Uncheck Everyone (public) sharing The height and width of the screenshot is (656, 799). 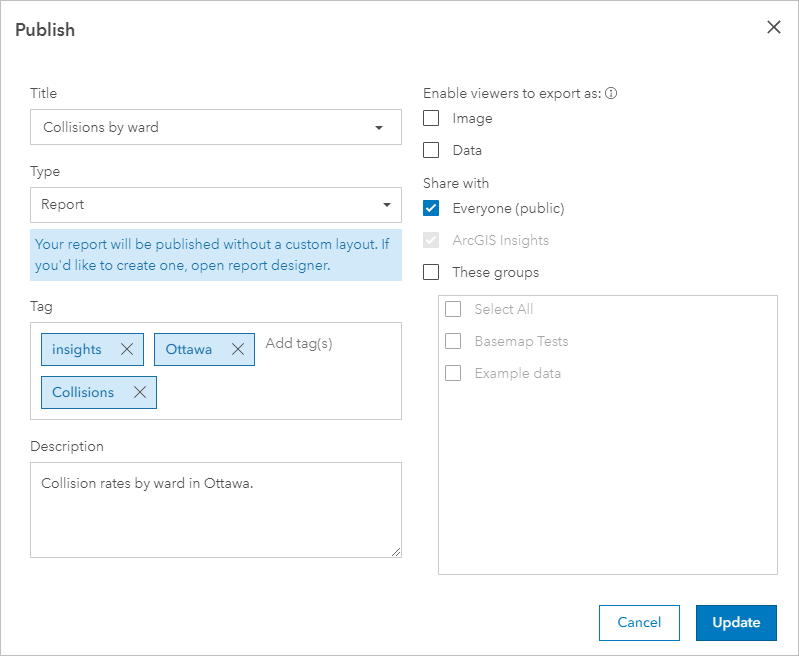[x=432, y=209]
